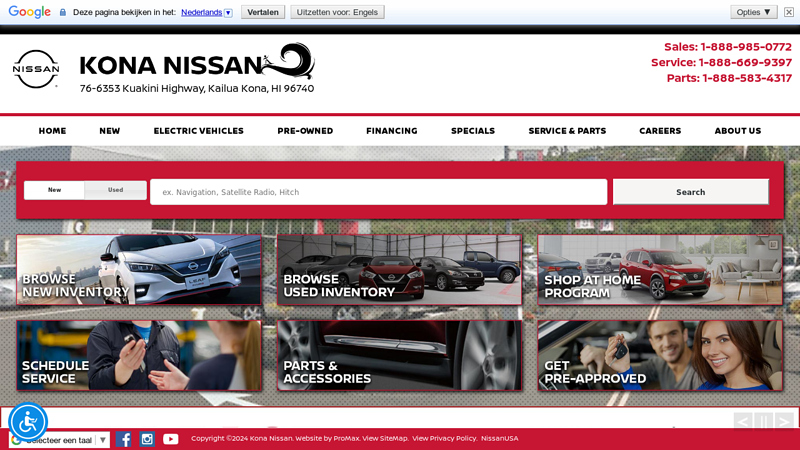Screen dimensions: 800x450
Task: Open the NEW menu item
Action: [x=110, y=131]
